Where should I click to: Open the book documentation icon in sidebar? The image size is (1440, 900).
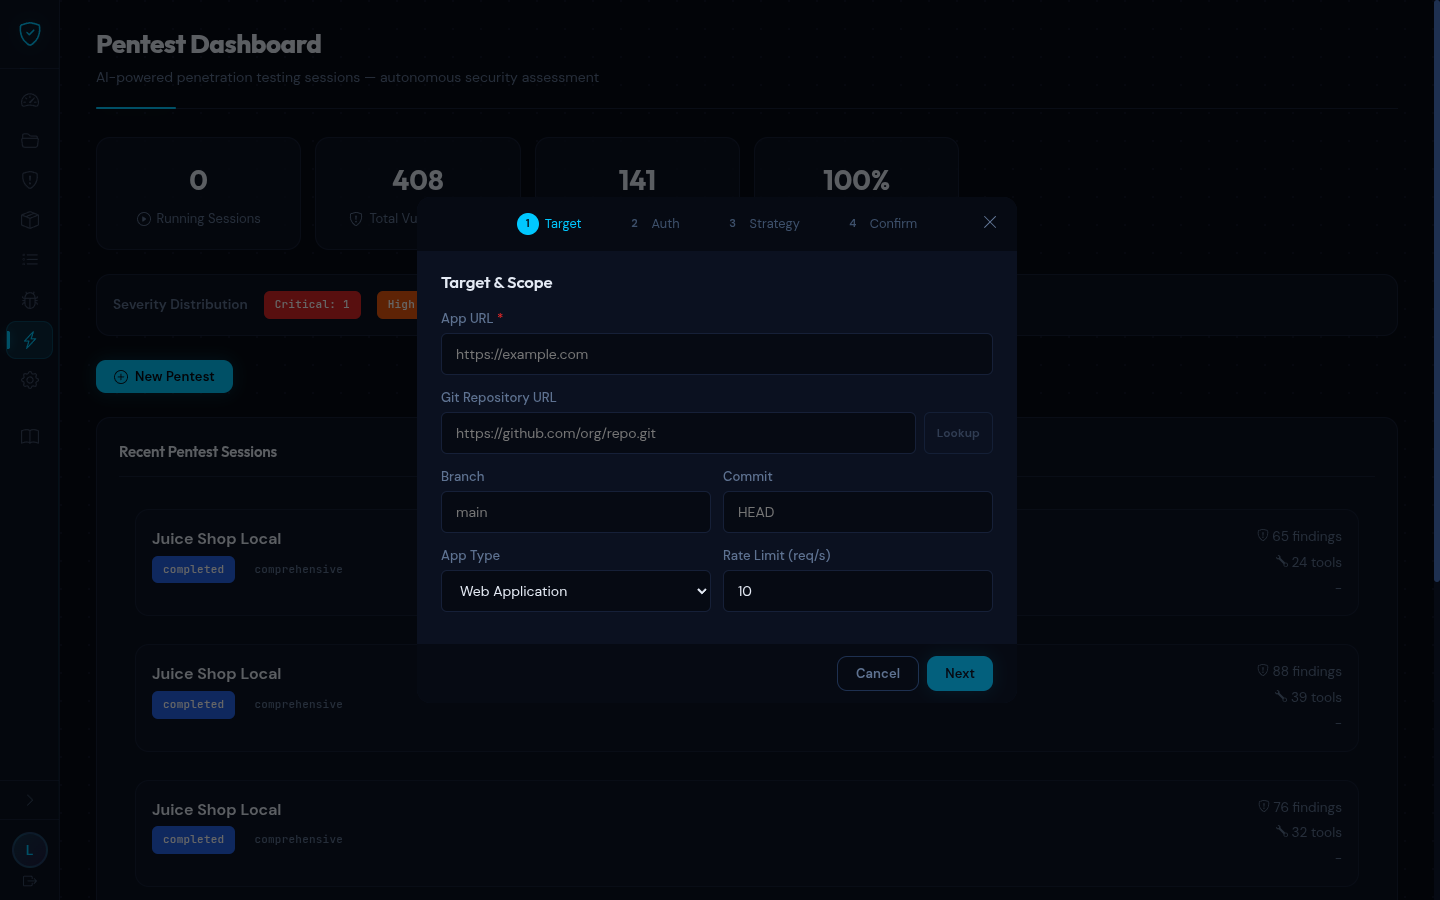point(30,437)
